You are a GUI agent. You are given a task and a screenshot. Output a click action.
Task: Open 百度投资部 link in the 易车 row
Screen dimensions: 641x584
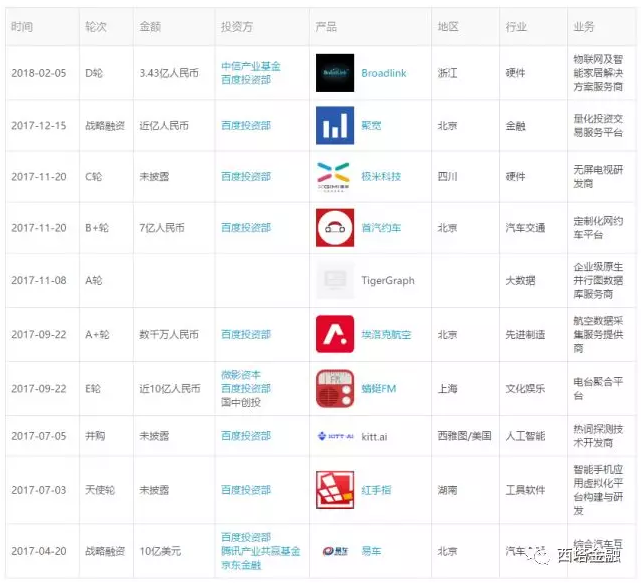[246, 537]
